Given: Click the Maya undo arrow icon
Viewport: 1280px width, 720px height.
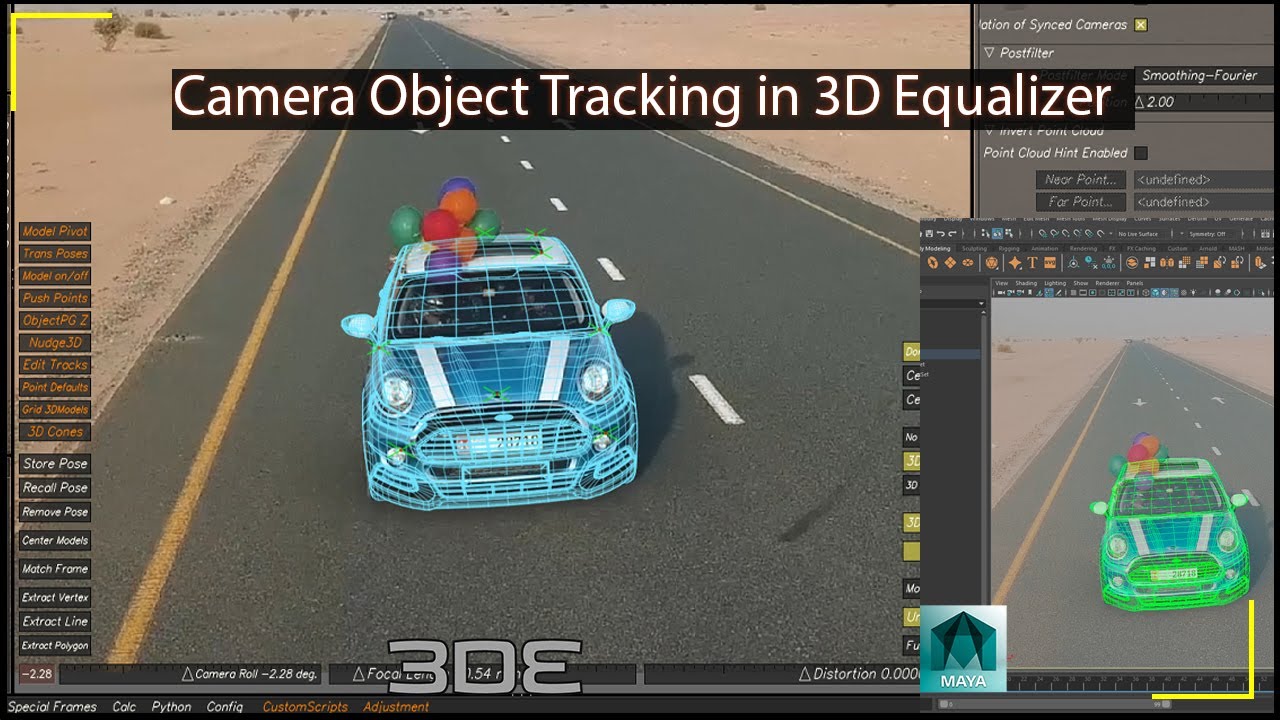Looking at the screenshot, I should click(940, 234).
